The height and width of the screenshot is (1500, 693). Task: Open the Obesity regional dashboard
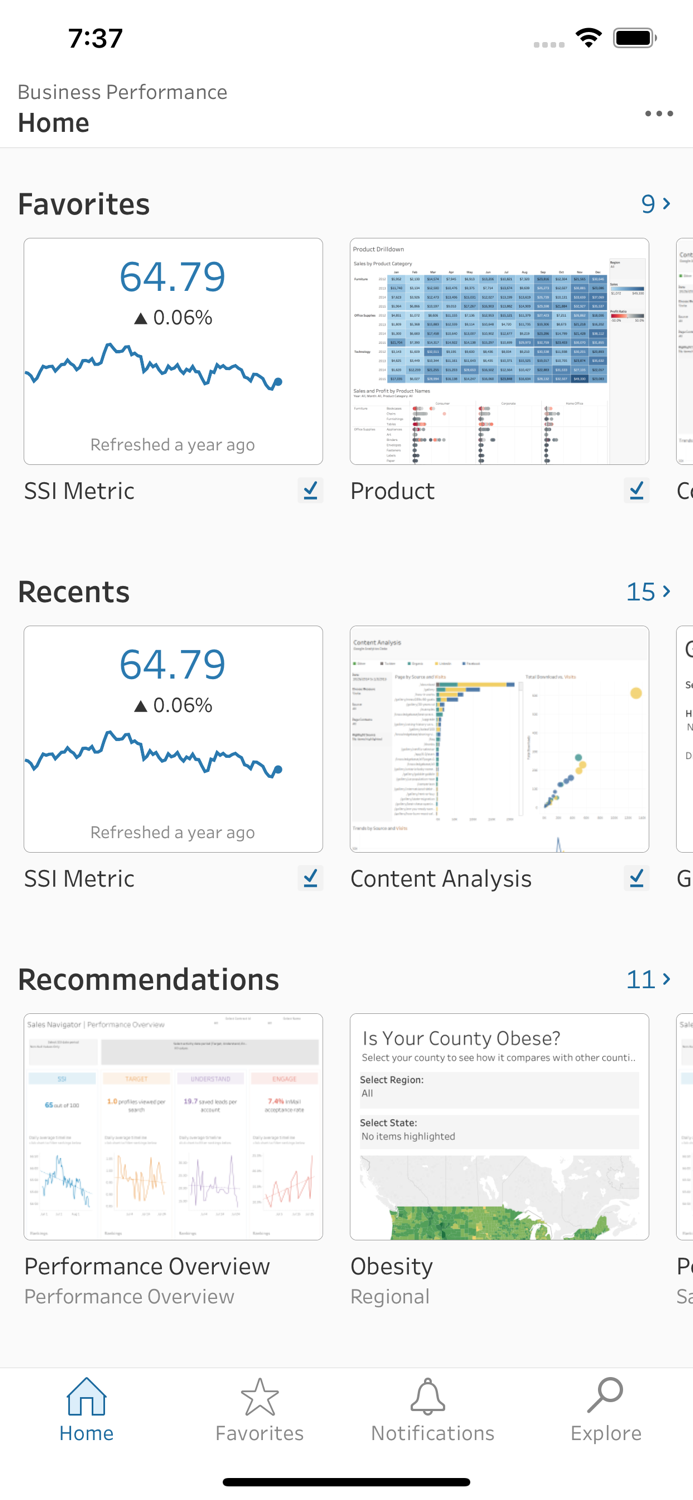[x=499, y=1126]
